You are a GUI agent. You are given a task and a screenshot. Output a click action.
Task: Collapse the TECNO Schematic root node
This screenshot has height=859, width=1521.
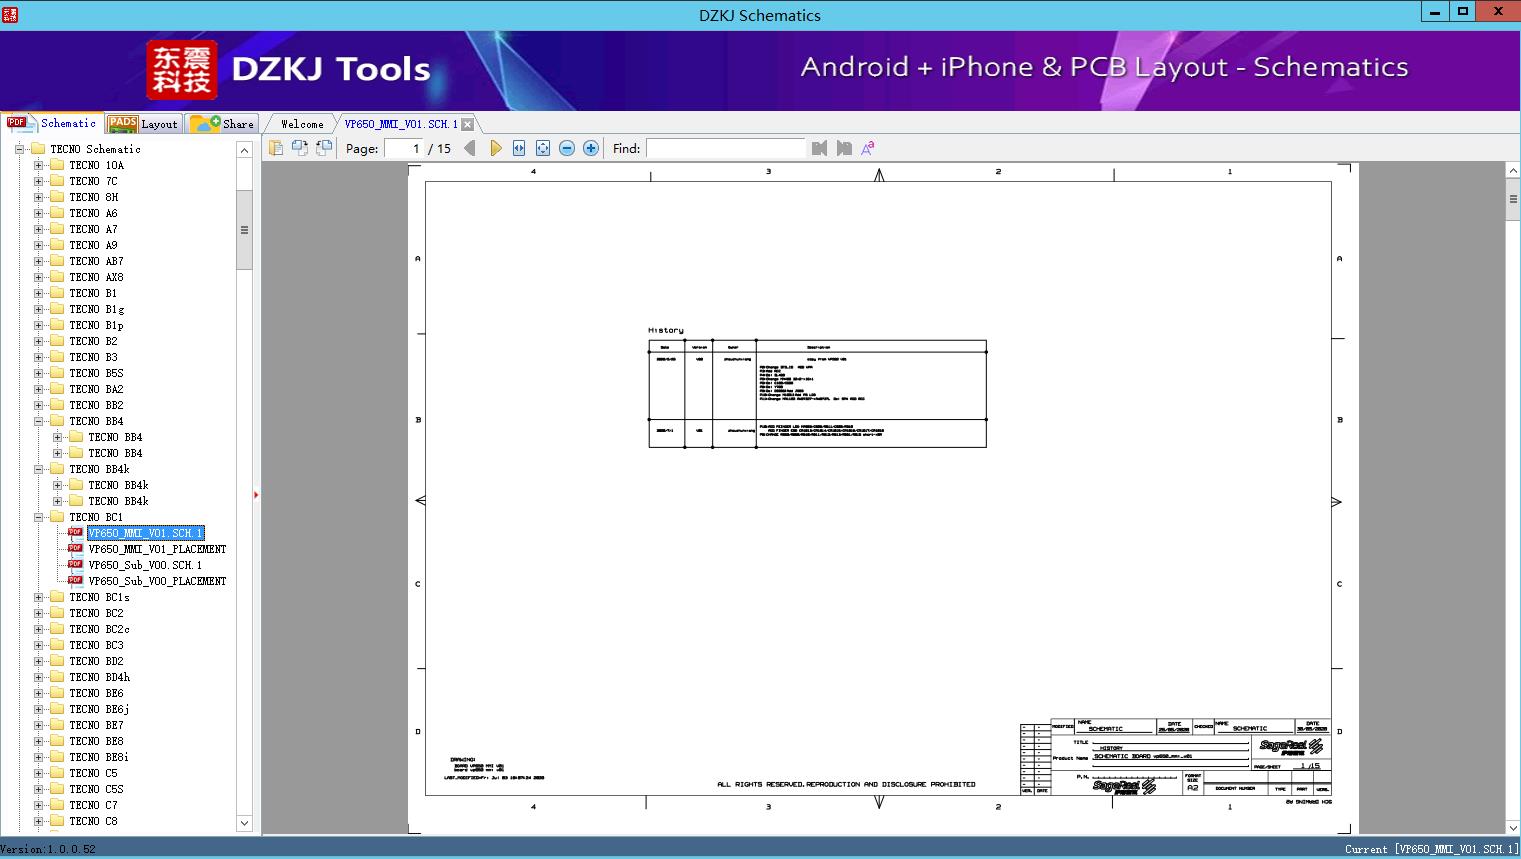19,149
